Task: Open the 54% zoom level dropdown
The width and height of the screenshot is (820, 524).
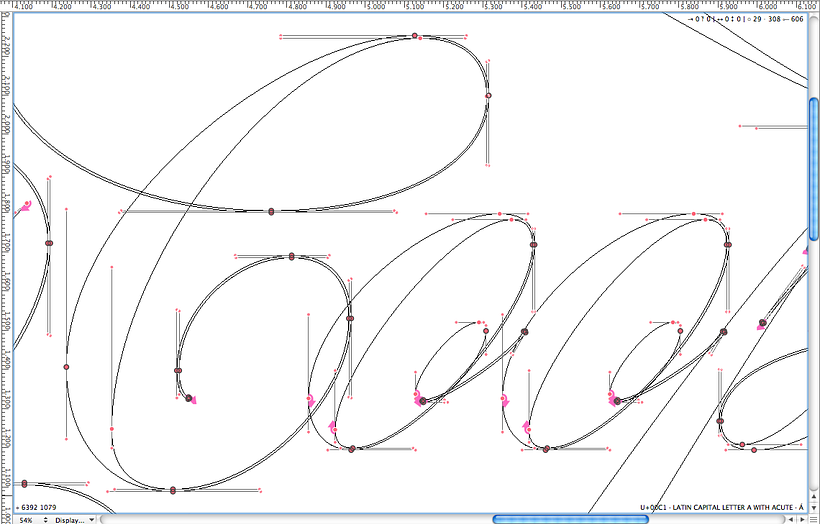Action: tap(32, 519)
